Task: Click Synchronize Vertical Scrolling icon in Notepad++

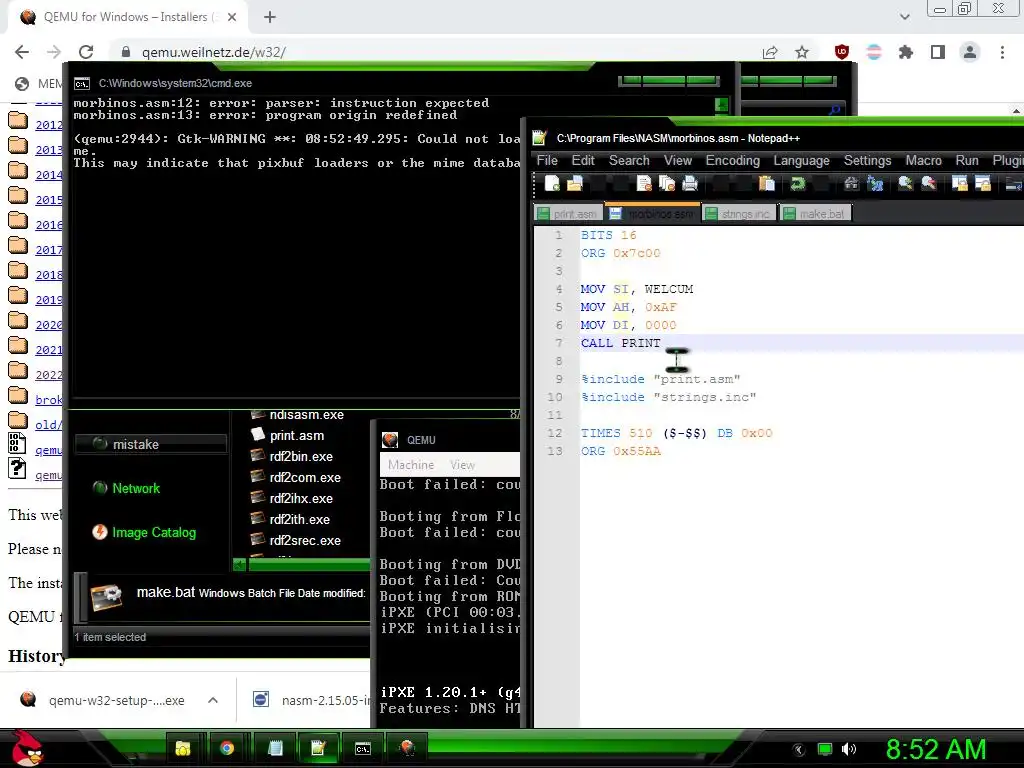Action: point(959,184)
